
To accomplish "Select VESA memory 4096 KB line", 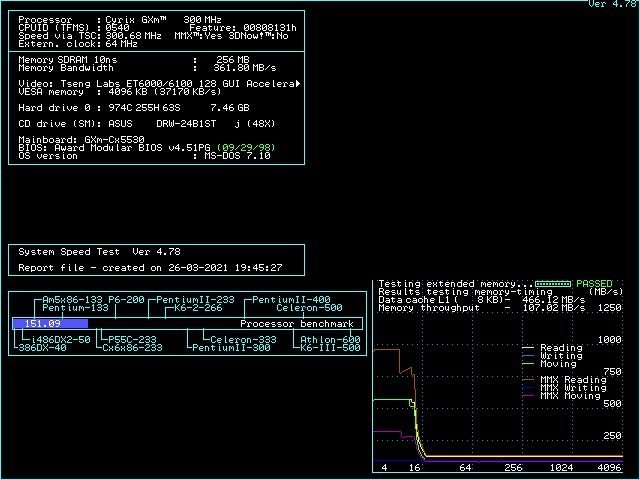I will click(120, 92).
